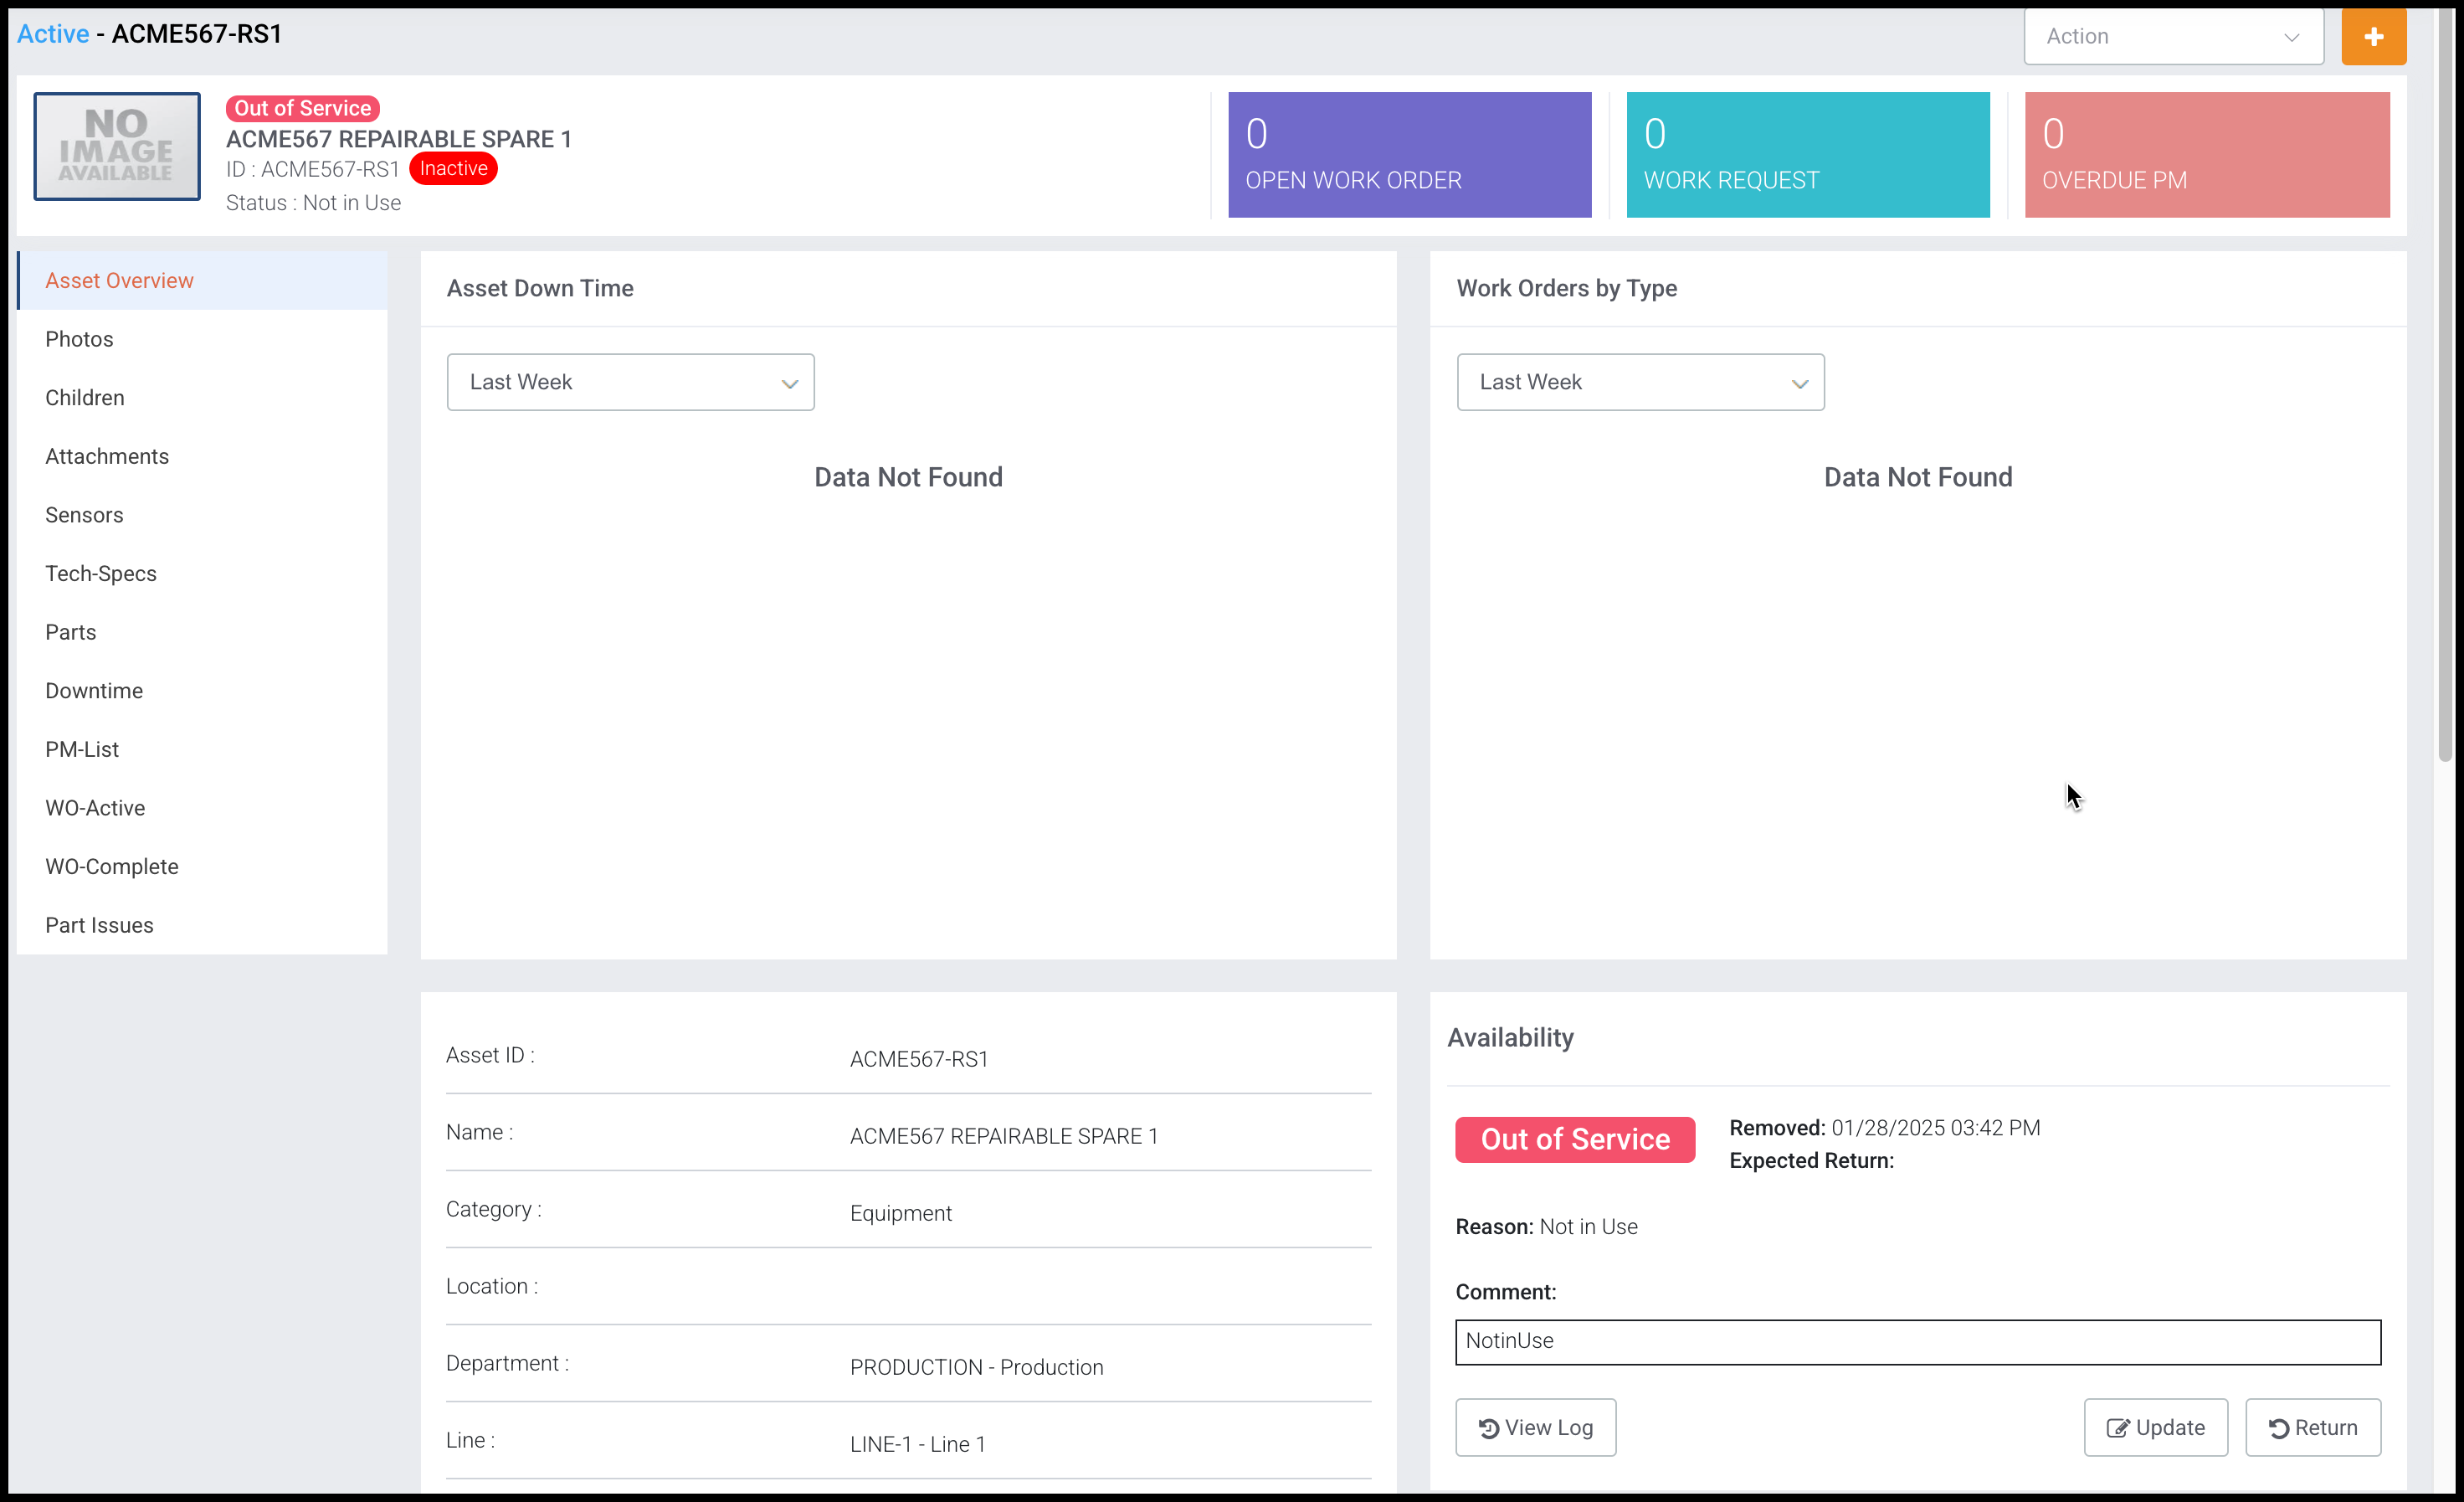
Task: Click the Return undo arrow icon
Action: point(2278,1427)
